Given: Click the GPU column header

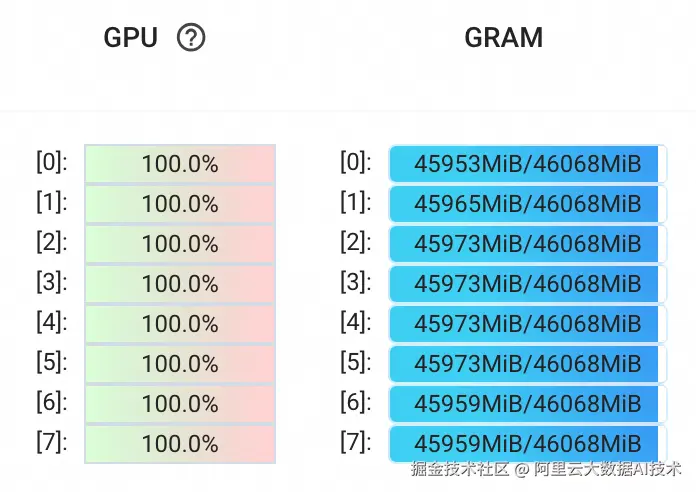Looking at the screenshot, I should [131, 38].
